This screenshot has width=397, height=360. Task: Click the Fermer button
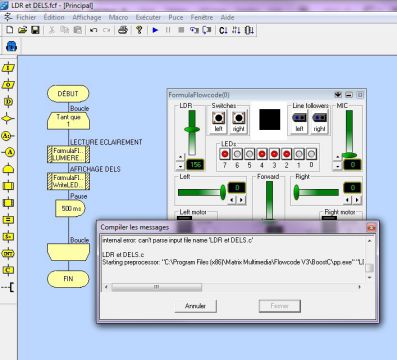279,306
